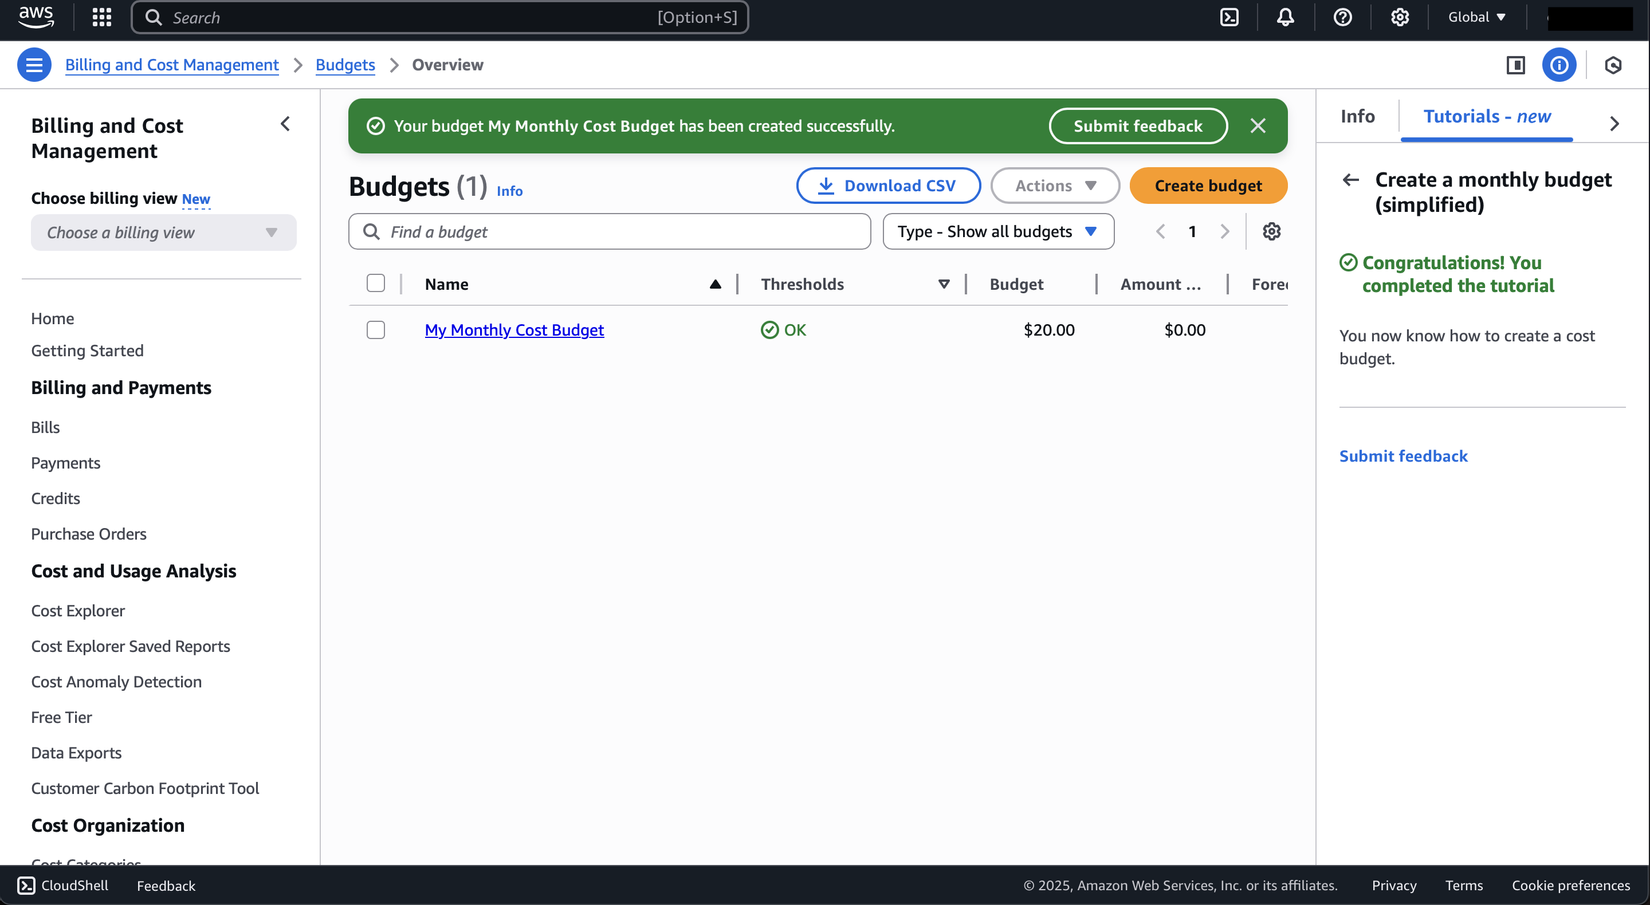This screenshot has height=905, width=1650.
Task: Open the hexagon icon beside the info circle
Action: coord(1613,65)
